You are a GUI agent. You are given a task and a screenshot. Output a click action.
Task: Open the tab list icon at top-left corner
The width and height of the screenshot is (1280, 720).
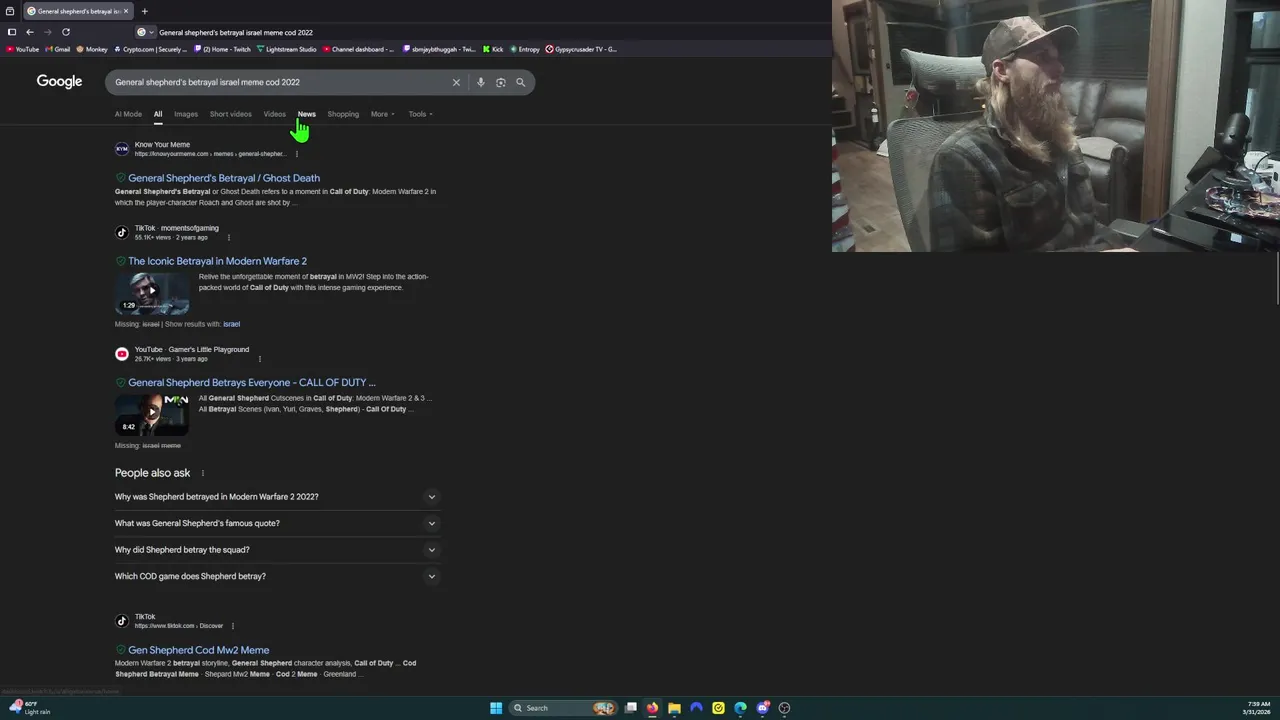(x=10, y=11)
